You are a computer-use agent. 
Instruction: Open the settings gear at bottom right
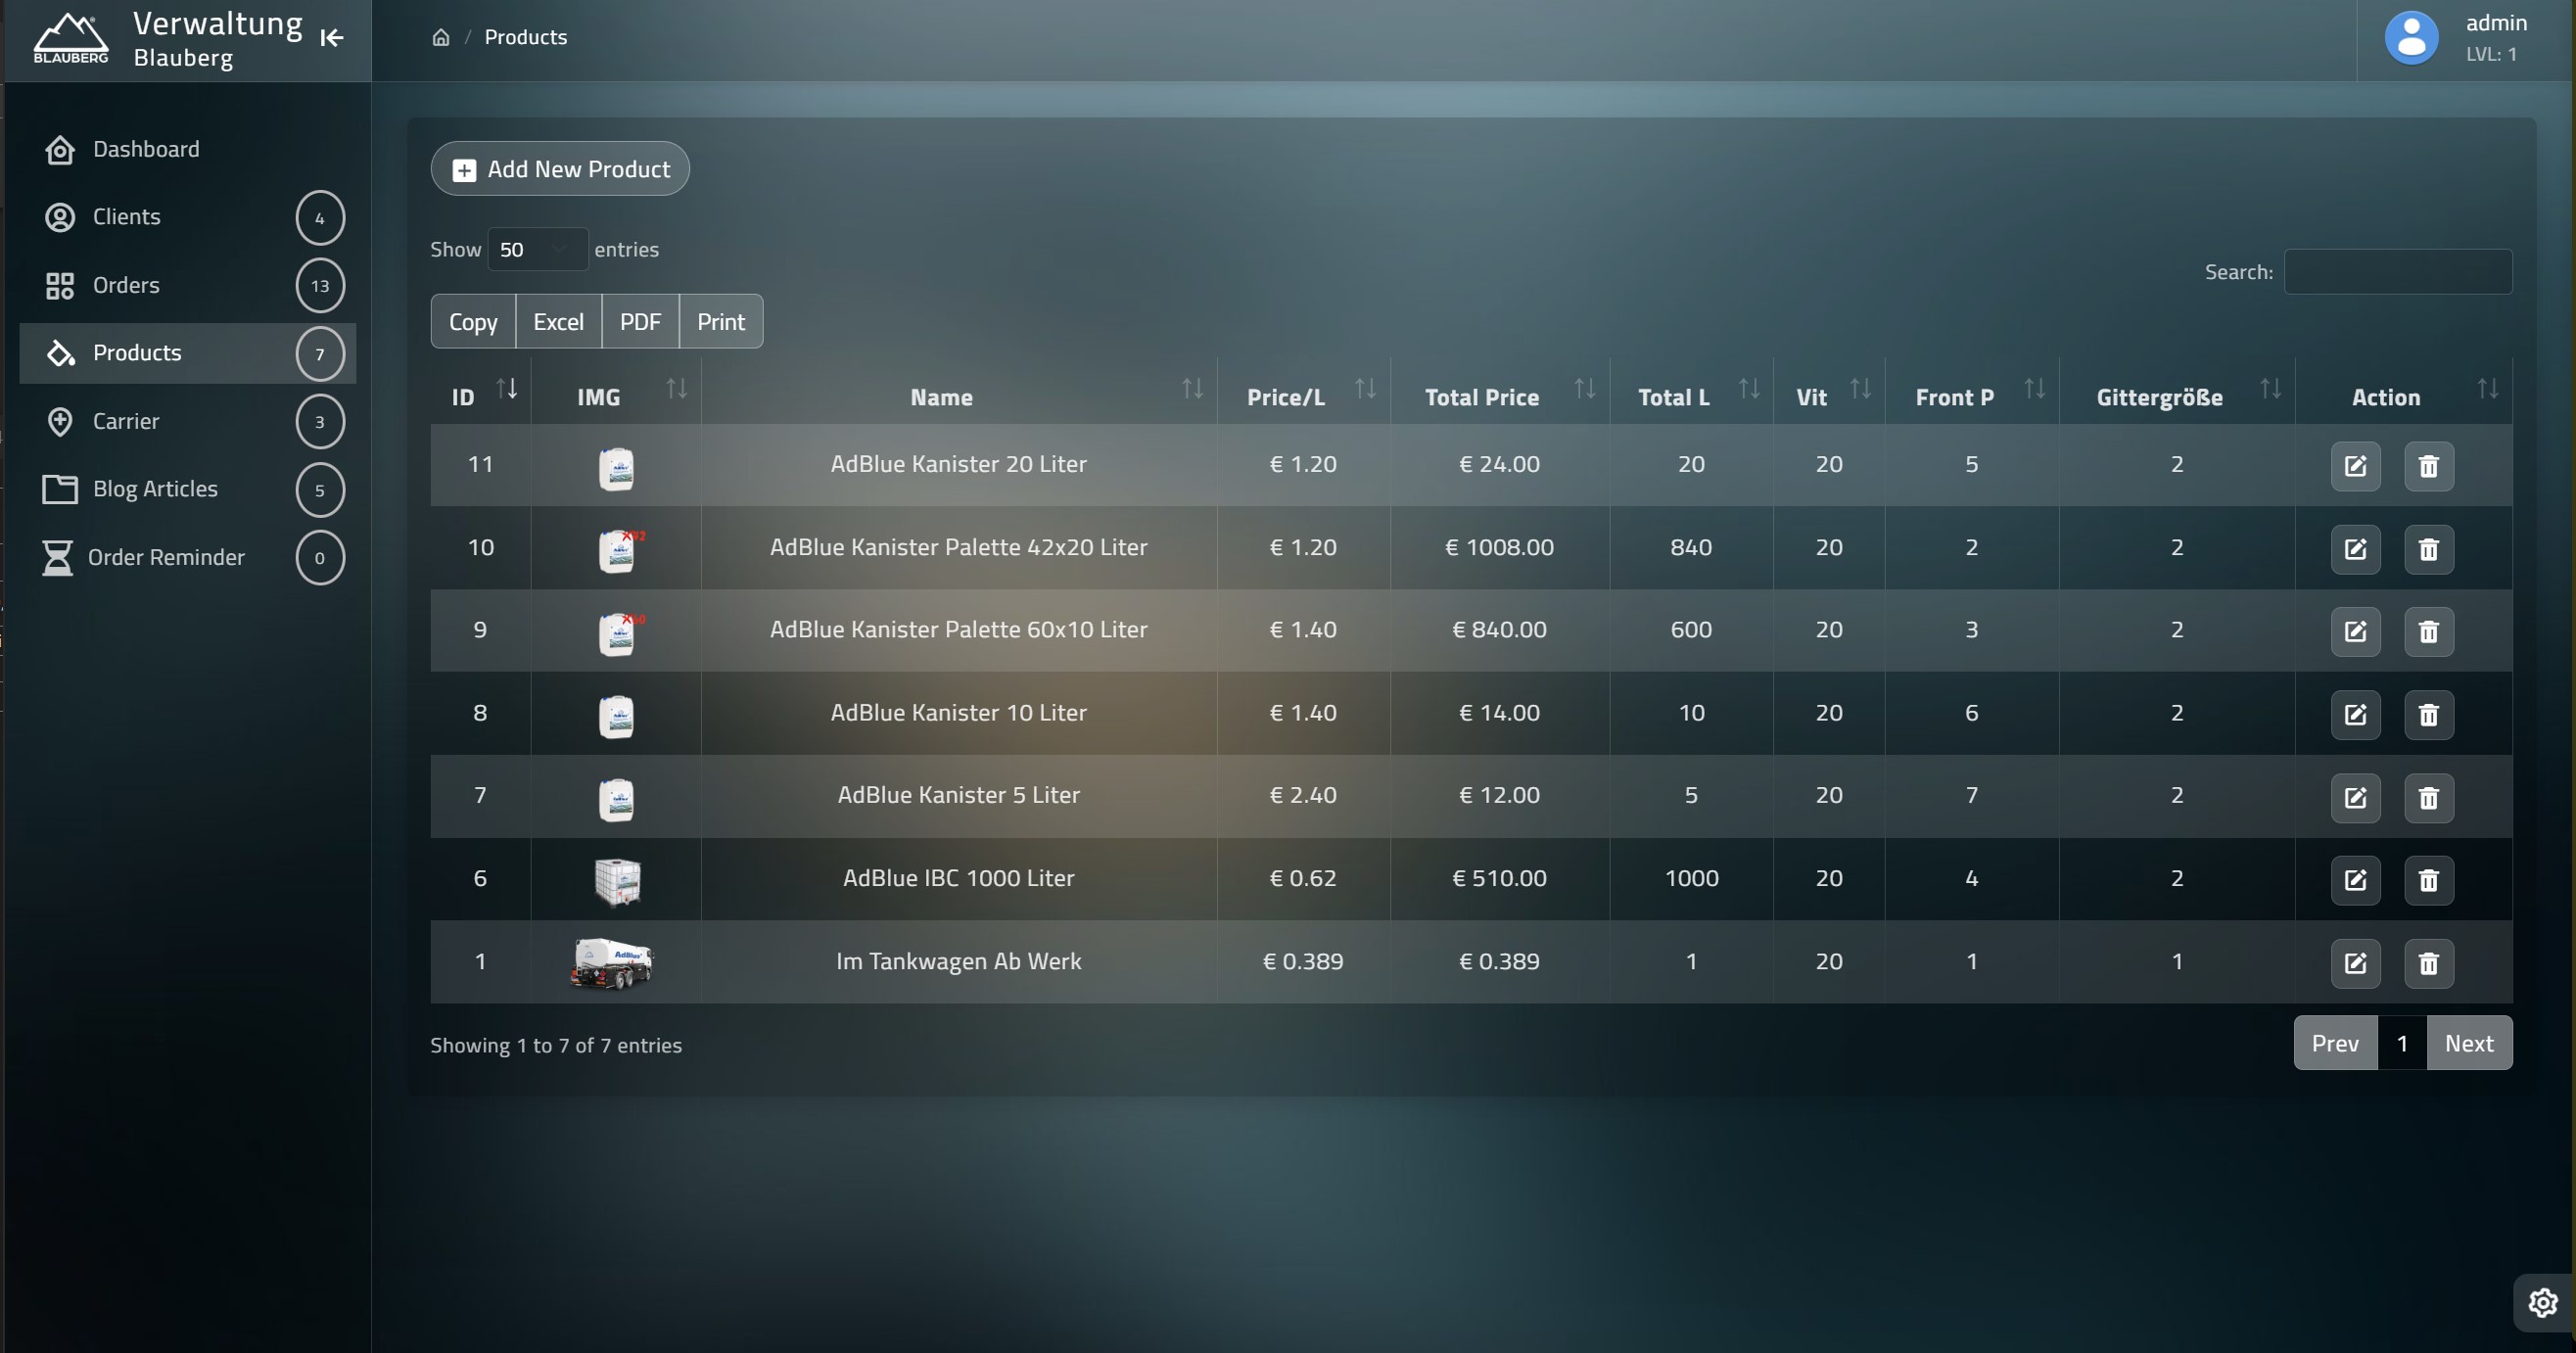(x=2543, y=1302)
